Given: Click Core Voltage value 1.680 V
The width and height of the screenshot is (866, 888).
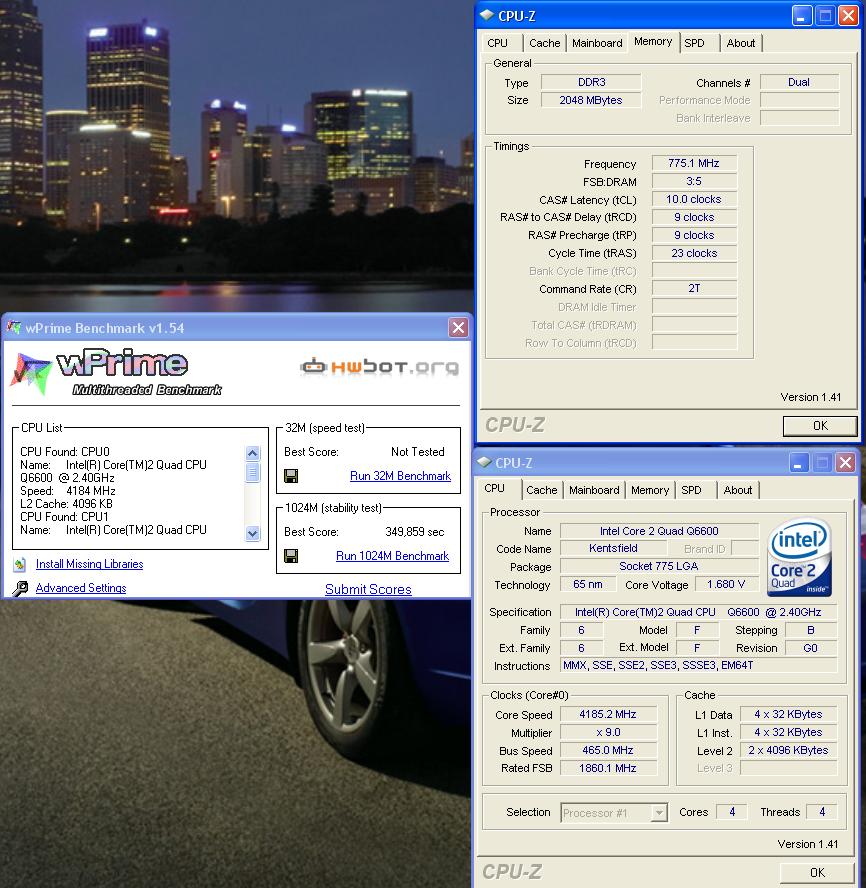Looking at the screenshot, I should pyautogui.click(x=726, y=584).
